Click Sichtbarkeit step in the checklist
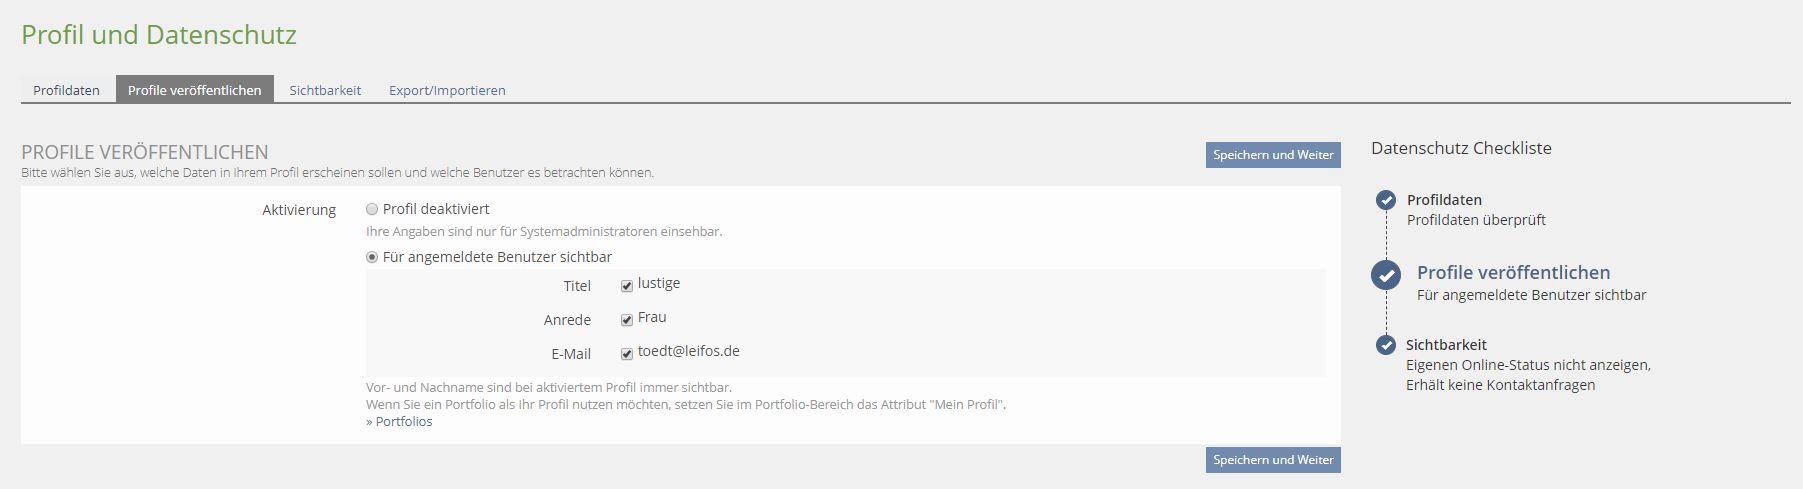Viewport: 1803px width, 489px height. [1446, 345]
